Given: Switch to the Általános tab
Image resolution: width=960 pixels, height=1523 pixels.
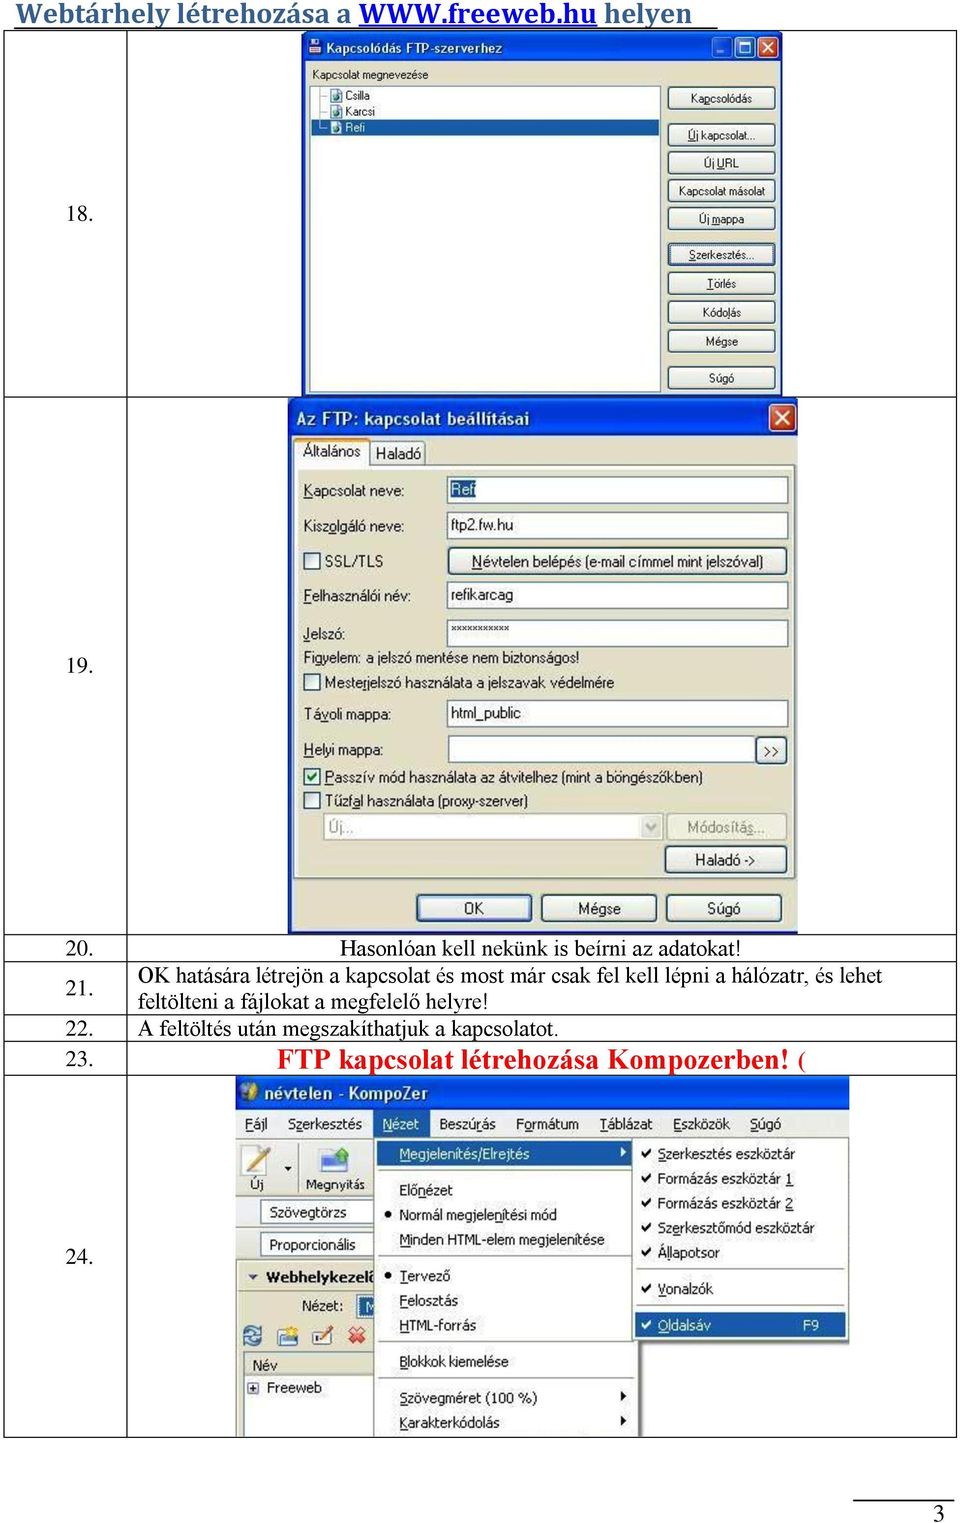Looking at the screenshot, I should coord(331,451).
